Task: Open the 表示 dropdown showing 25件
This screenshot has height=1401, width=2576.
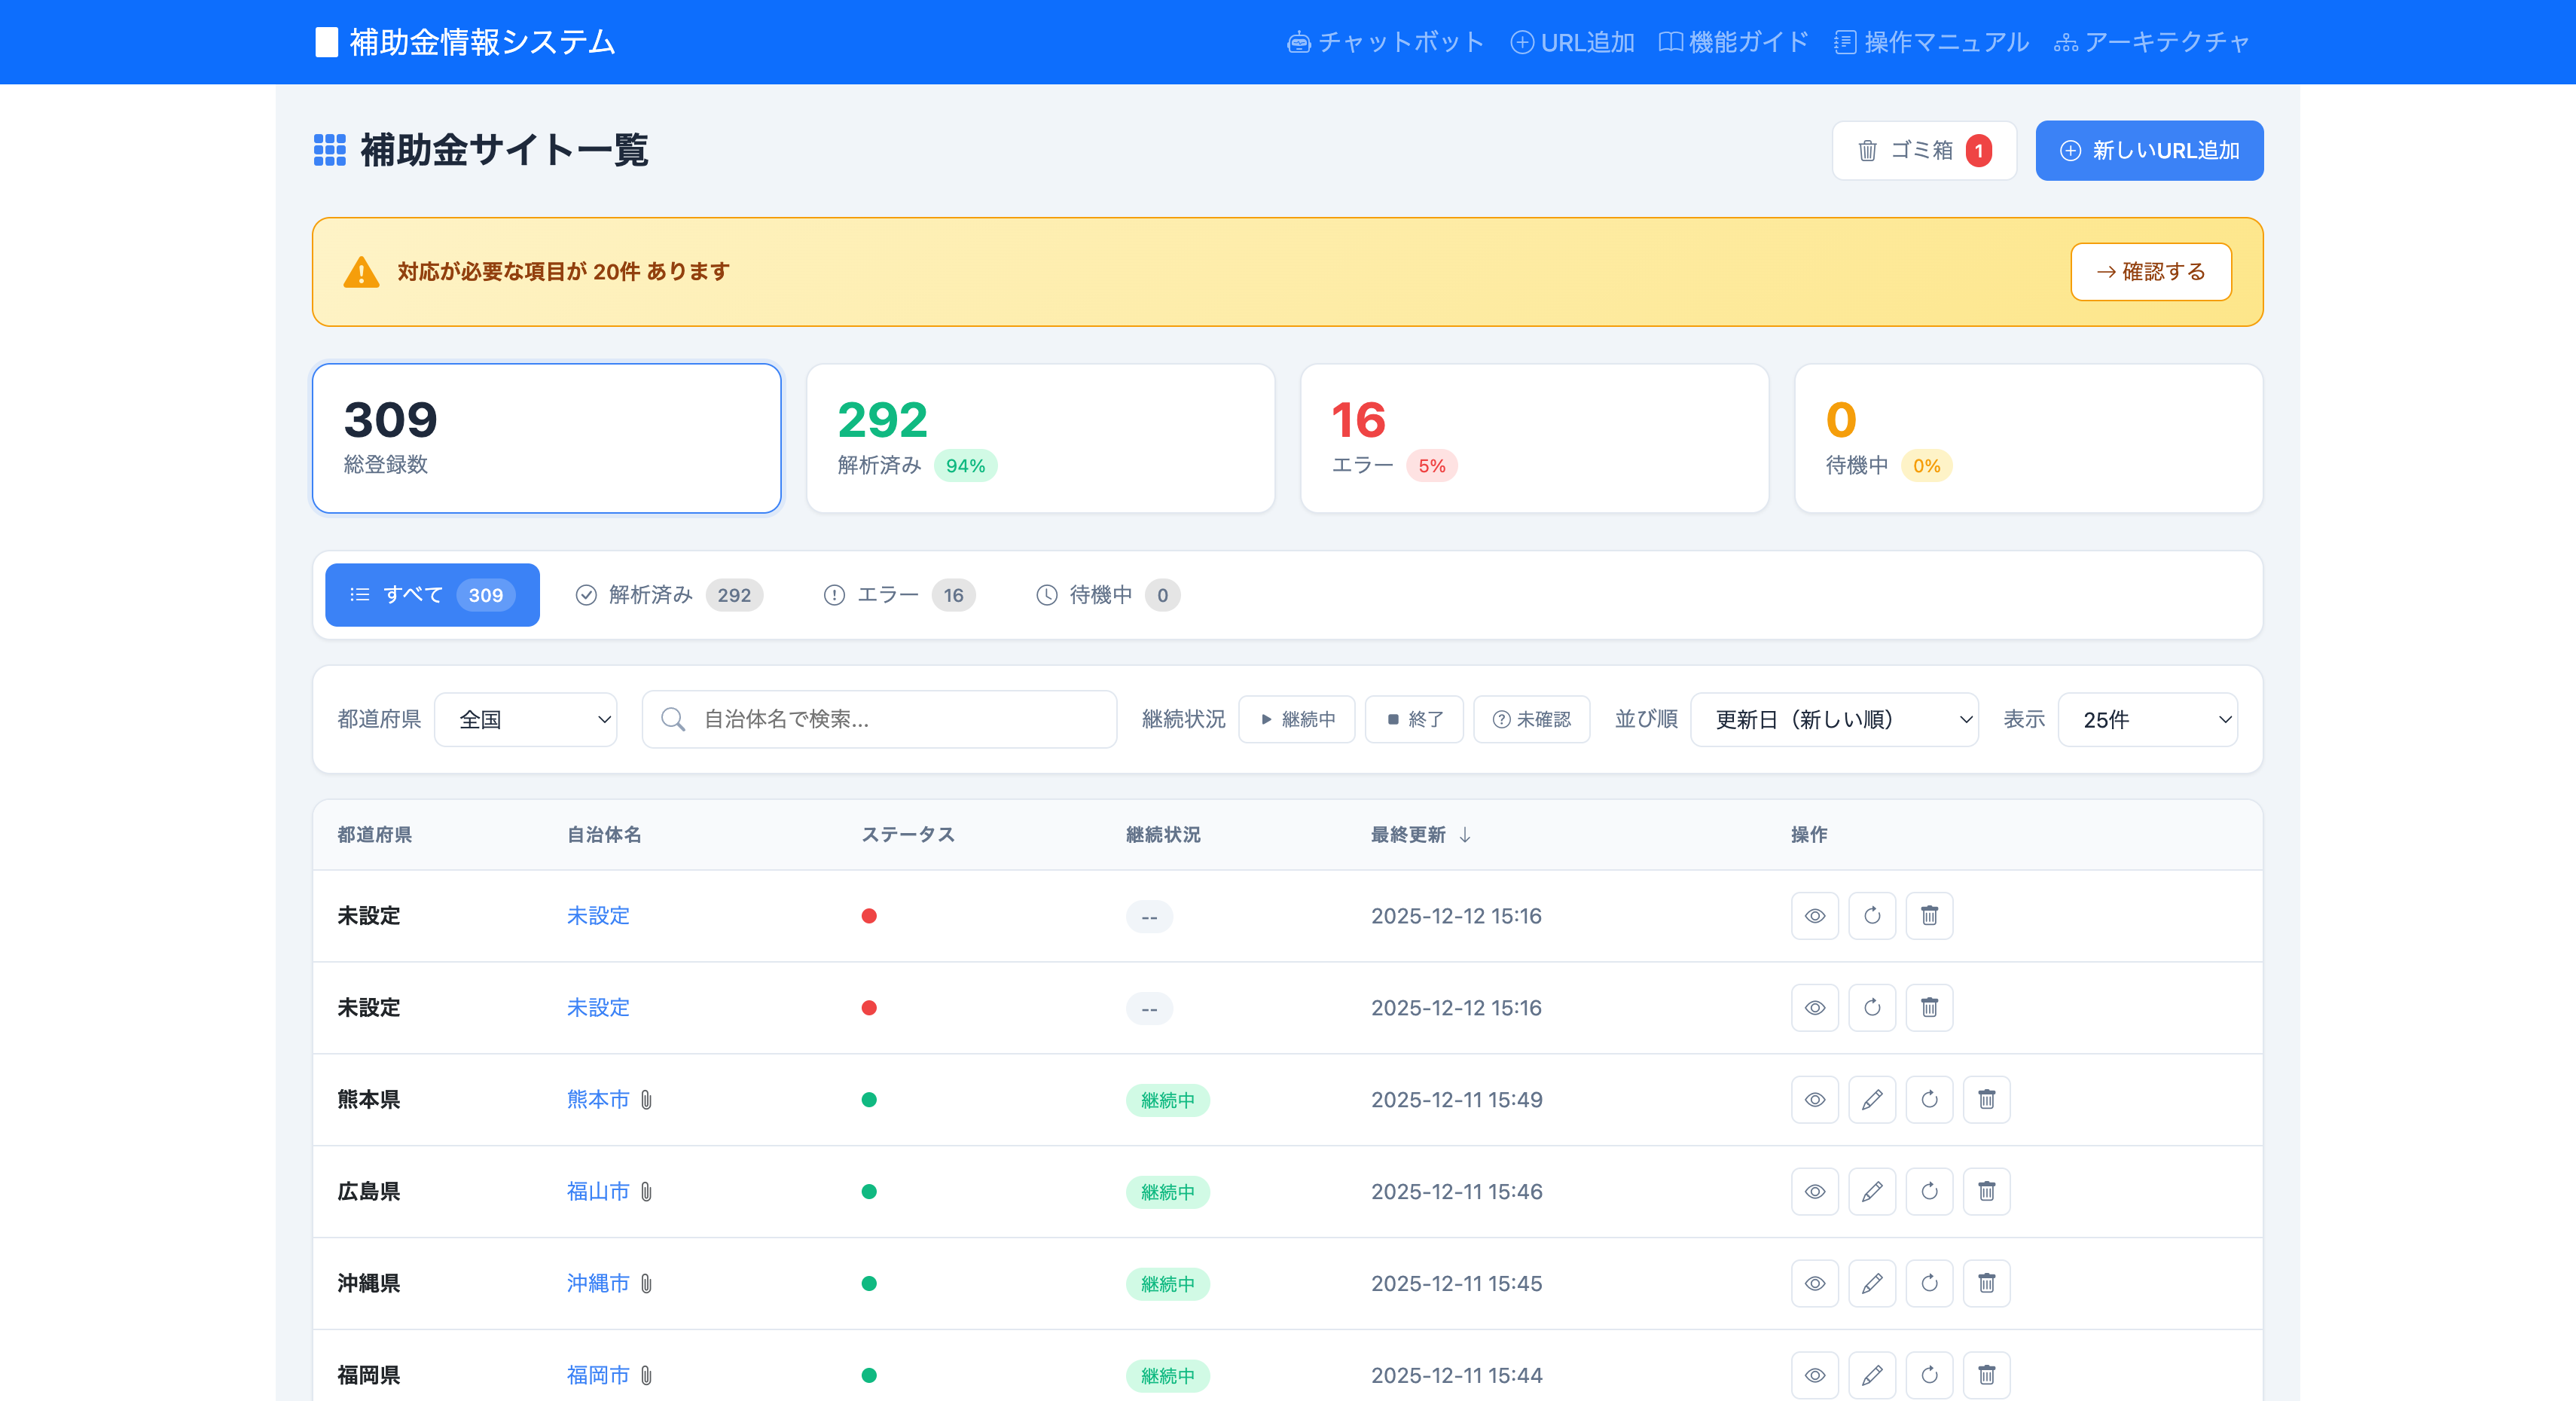Action: 2148,719
